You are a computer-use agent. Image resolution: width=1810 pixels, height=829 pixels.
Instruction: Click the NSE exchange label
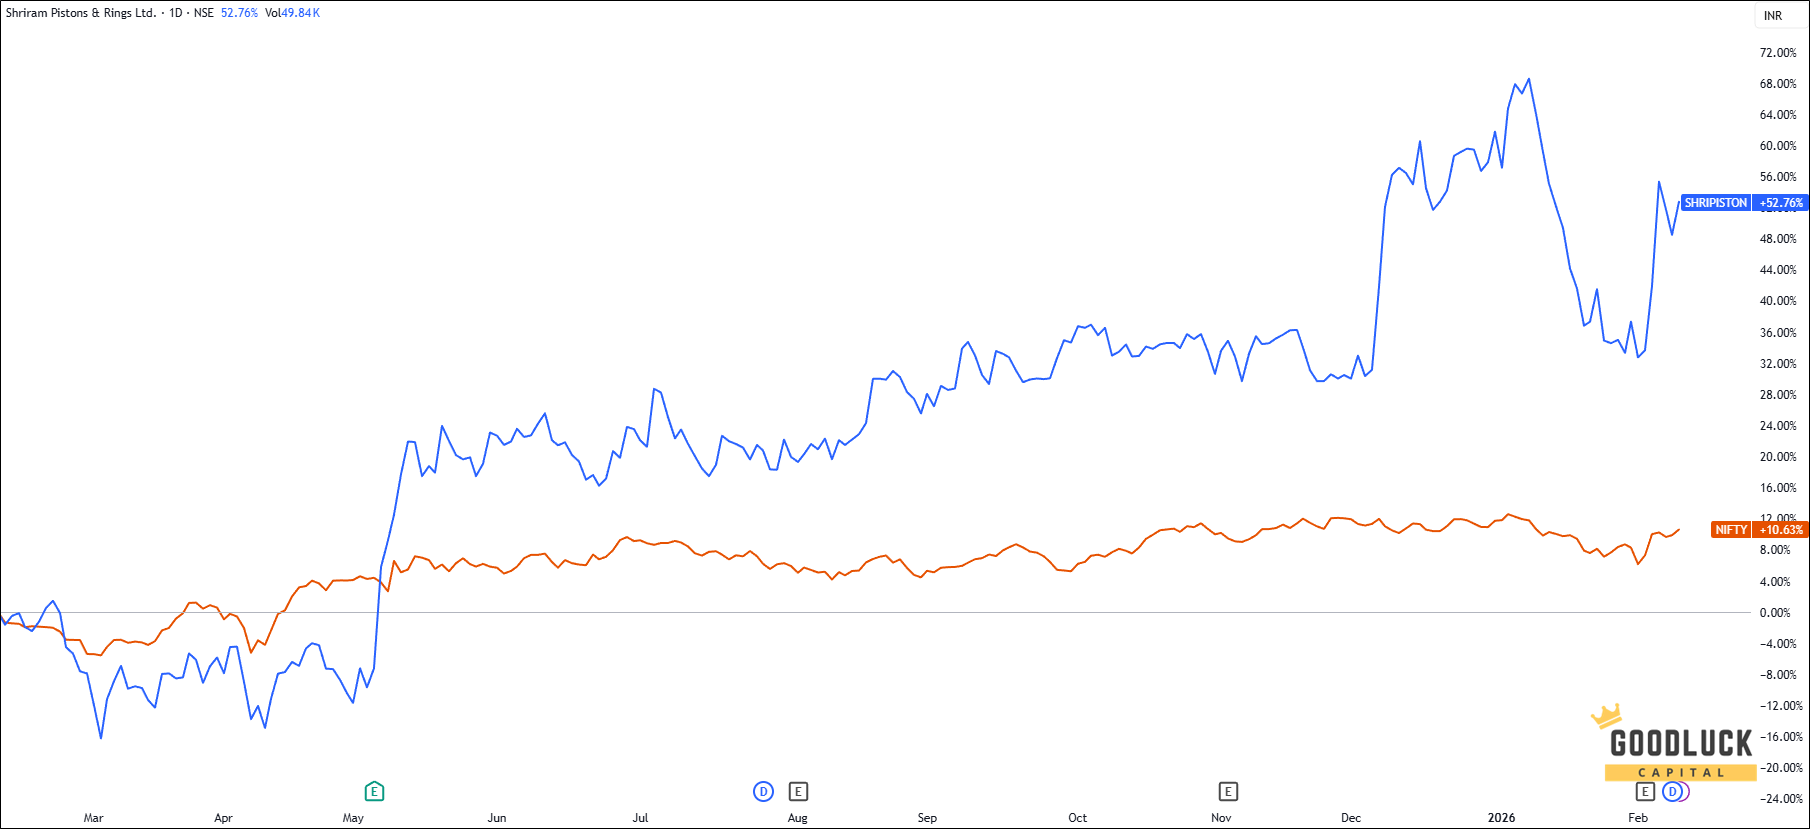coord(204,13)
